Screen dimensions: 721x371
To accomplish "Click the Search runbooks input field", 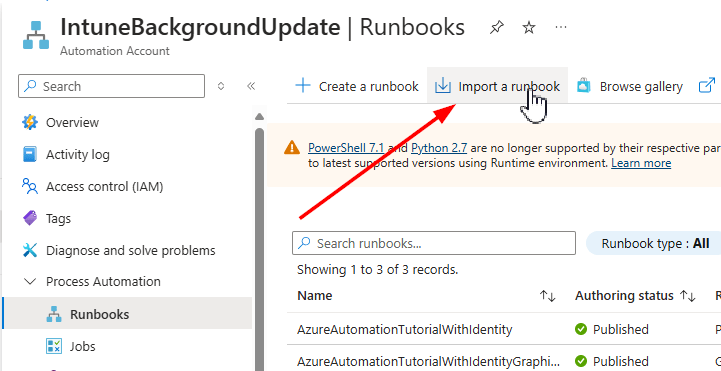I will pos(434,243).
